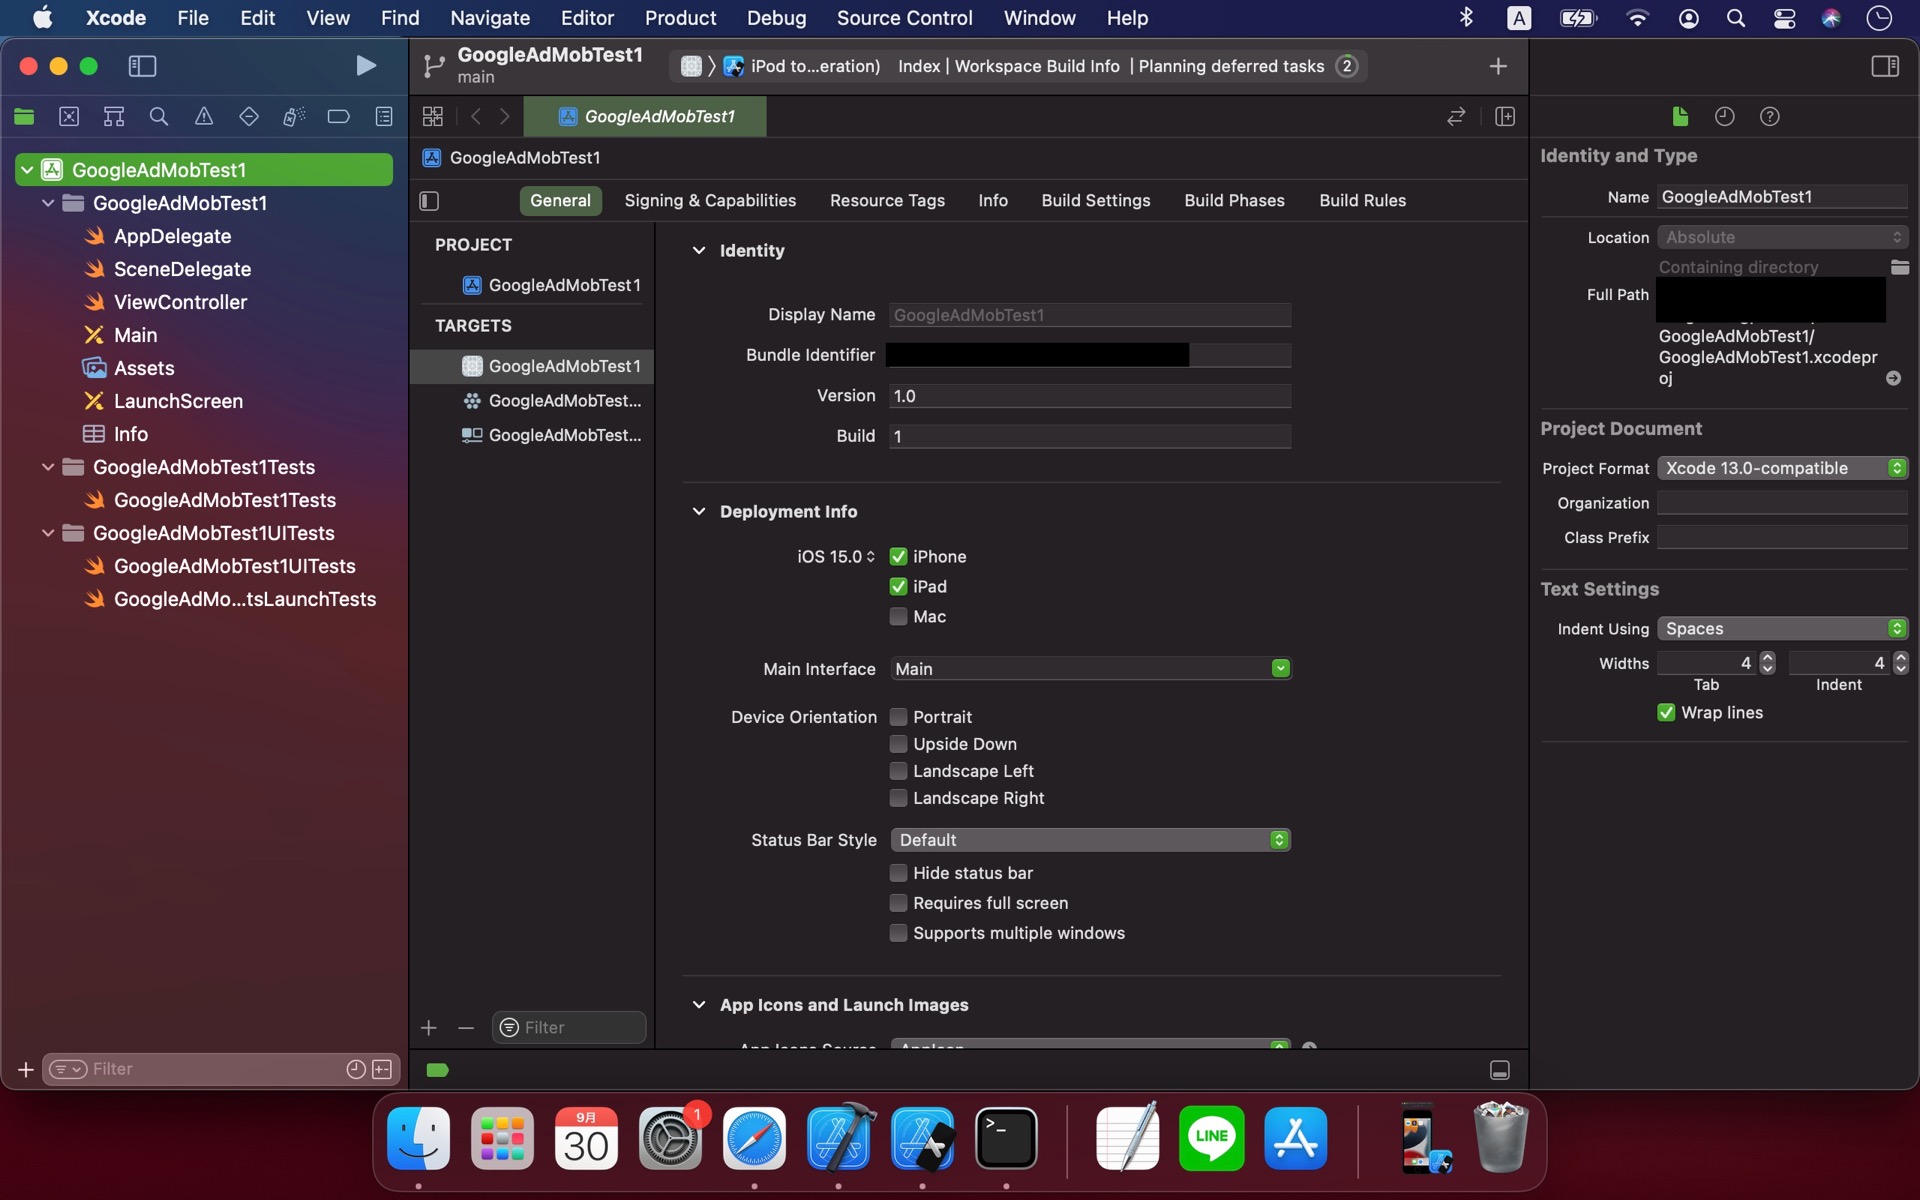Collapse the GoogleAdMobTest1UITests folder

coord(47,533)
